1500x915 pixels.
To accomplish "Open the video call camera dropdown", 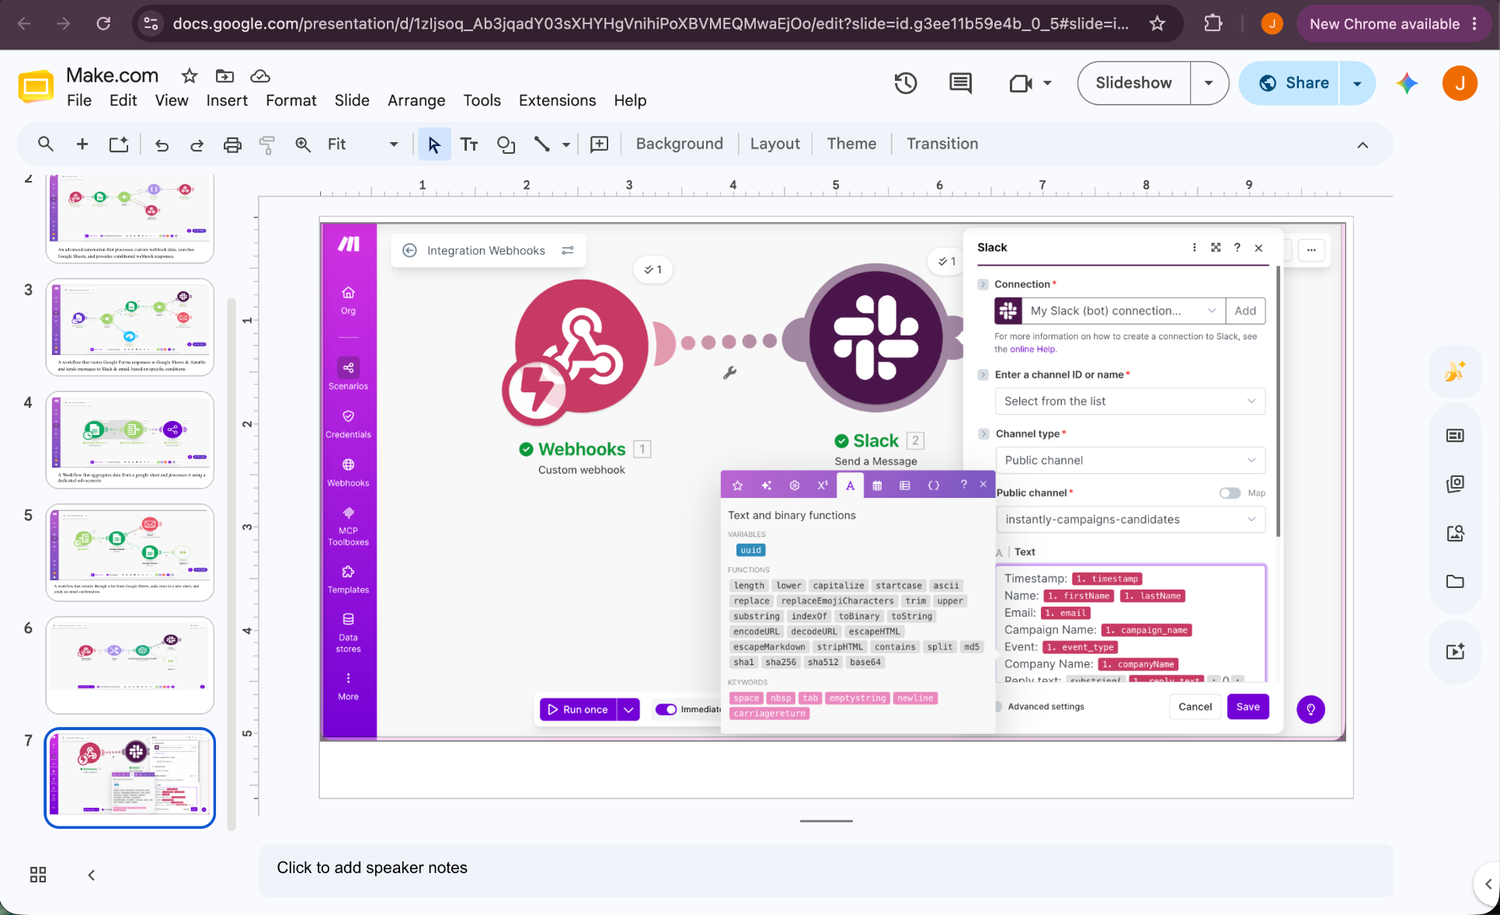I will (1047, 83).
